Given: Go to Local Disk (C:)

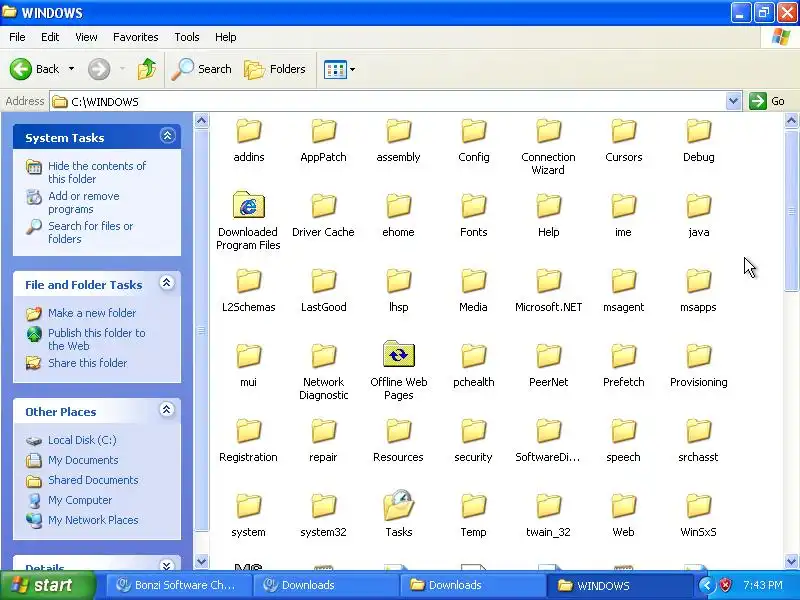Looking at the screenshot, I should (x=71, y=440).
